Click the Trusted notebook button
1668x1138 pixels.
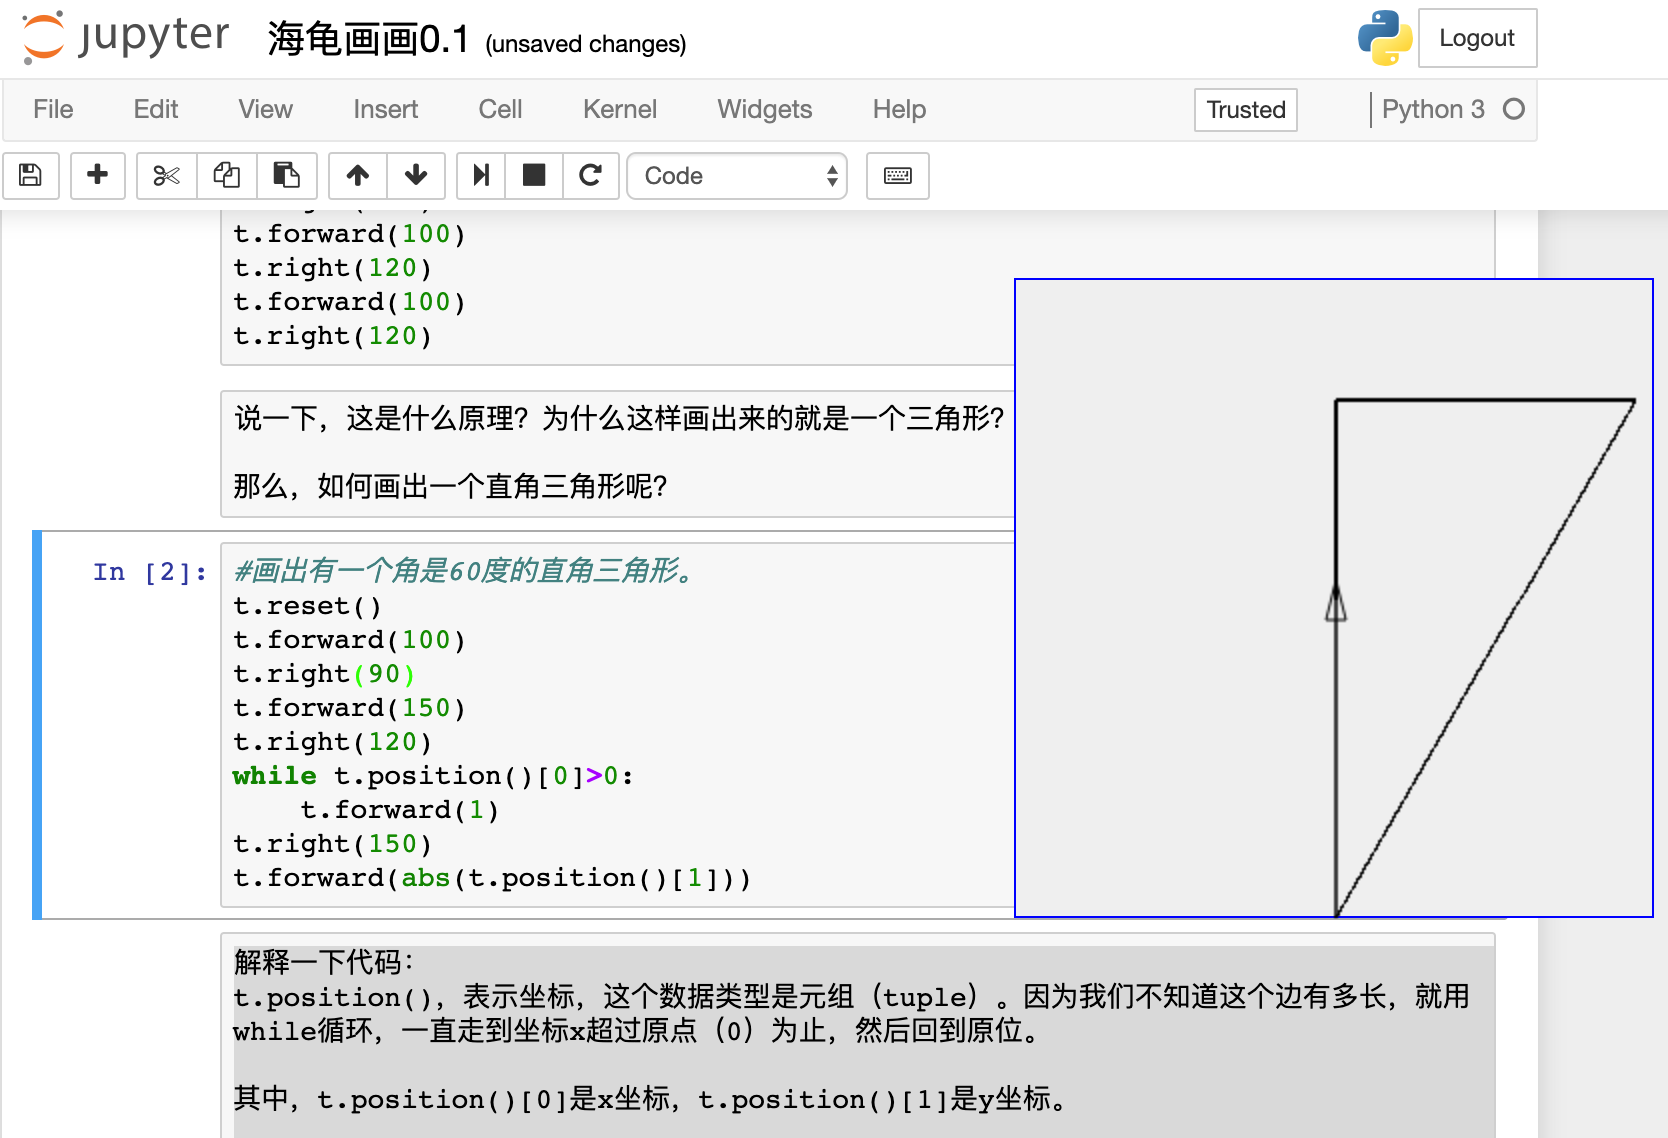click(1246, 110)
